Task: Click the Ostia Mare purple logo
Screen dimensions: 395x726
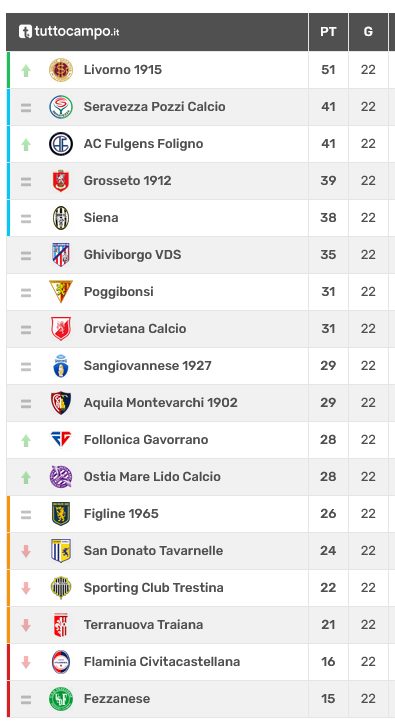Action: pyautogui.click(x=61, y=477)
